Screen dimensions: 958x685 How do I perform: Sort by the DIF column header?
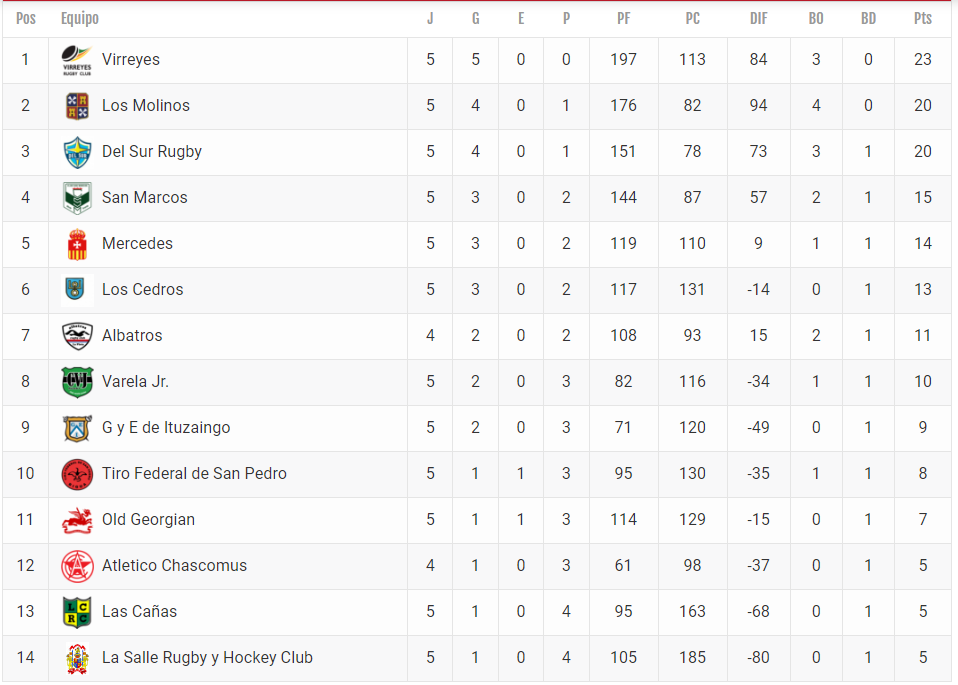(x=758, y=19)
